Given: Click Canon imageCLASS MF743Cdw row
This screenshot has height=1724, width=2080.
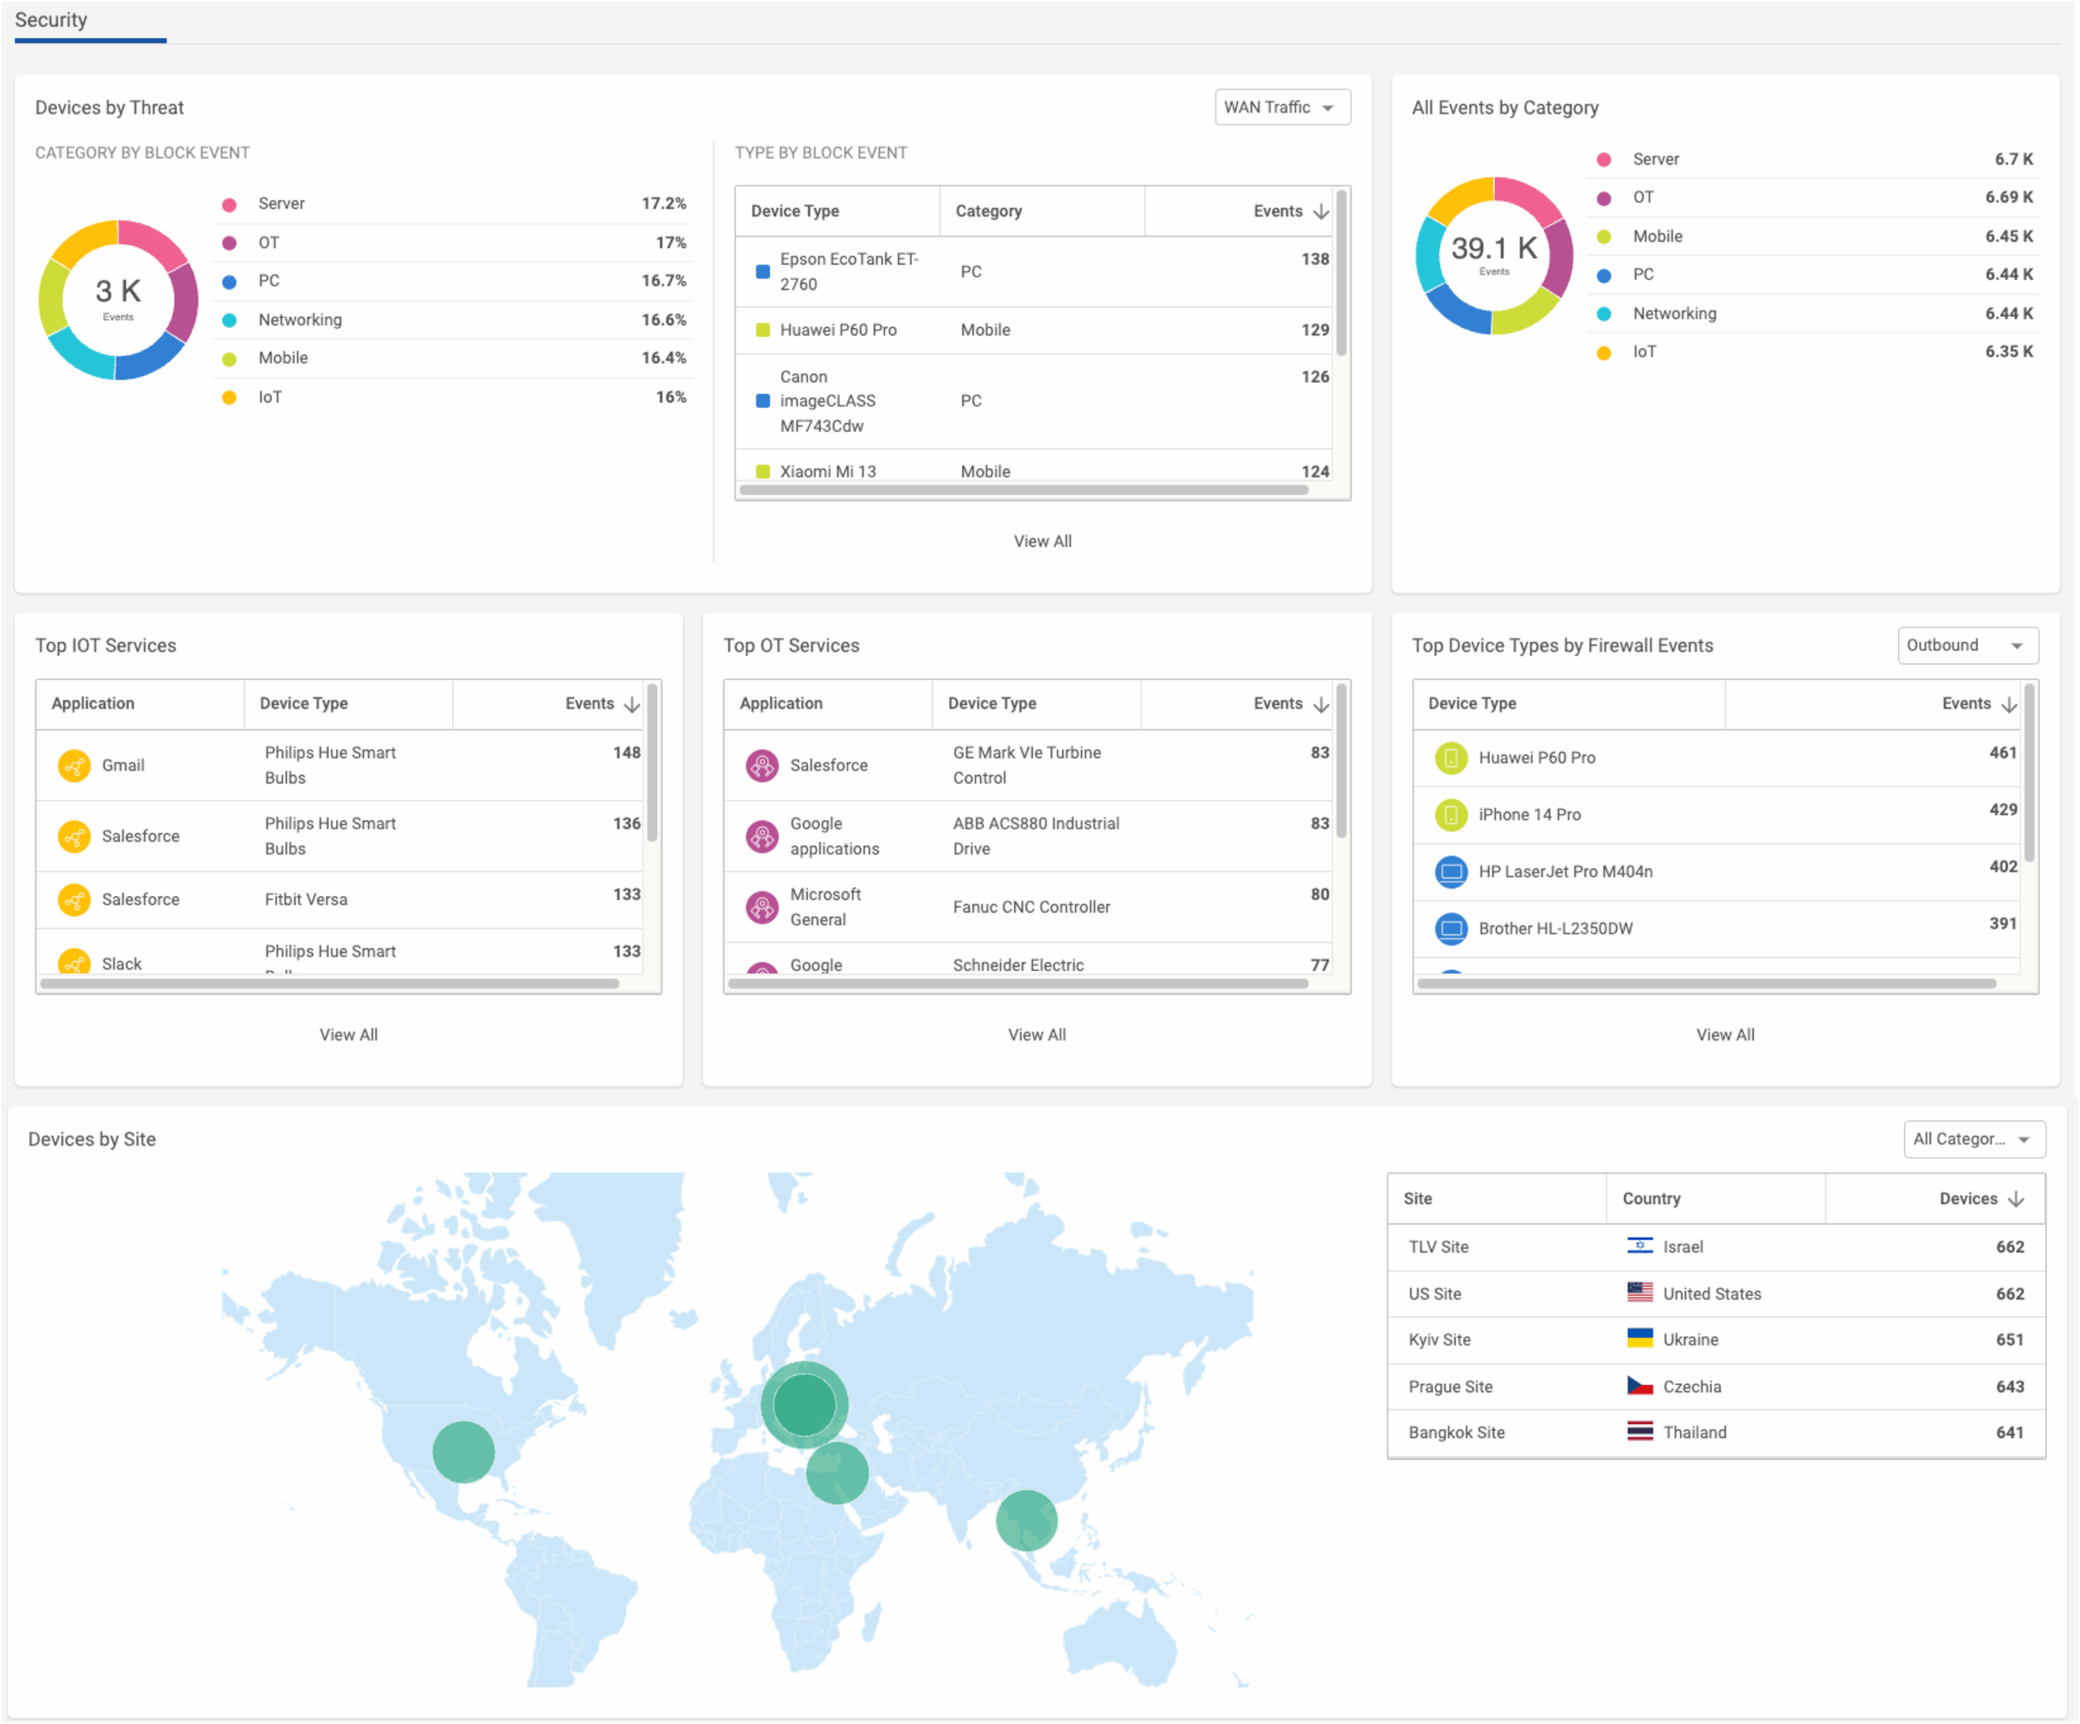Looking at the screenshot, I should pos(1034,401).
